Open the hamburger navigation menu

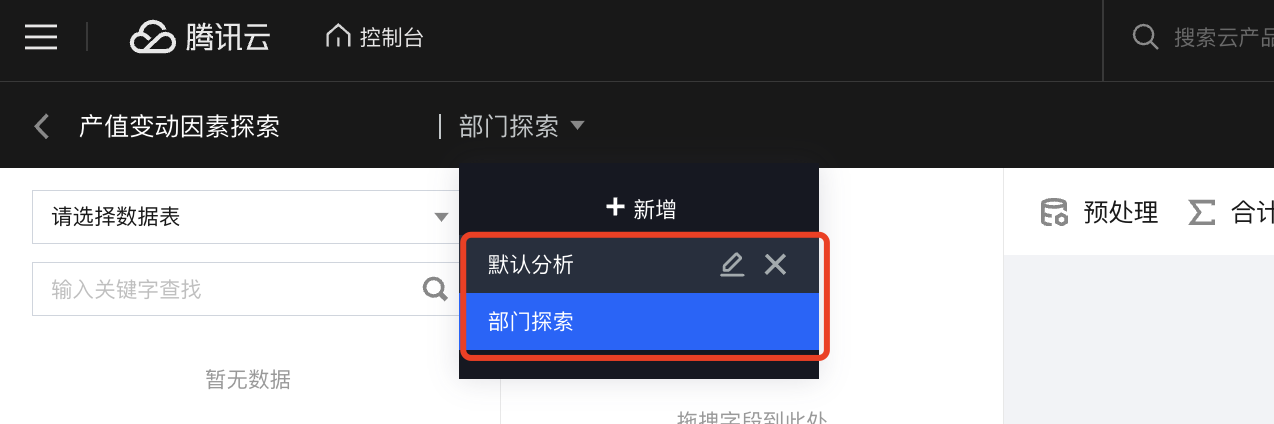tap(41, 38)
